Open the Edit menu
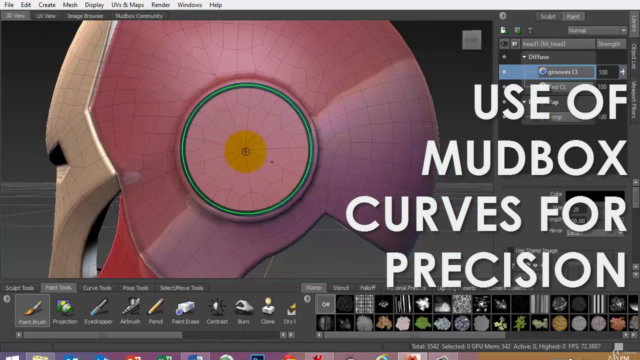640x360 pixels. (x=26, y=5)
